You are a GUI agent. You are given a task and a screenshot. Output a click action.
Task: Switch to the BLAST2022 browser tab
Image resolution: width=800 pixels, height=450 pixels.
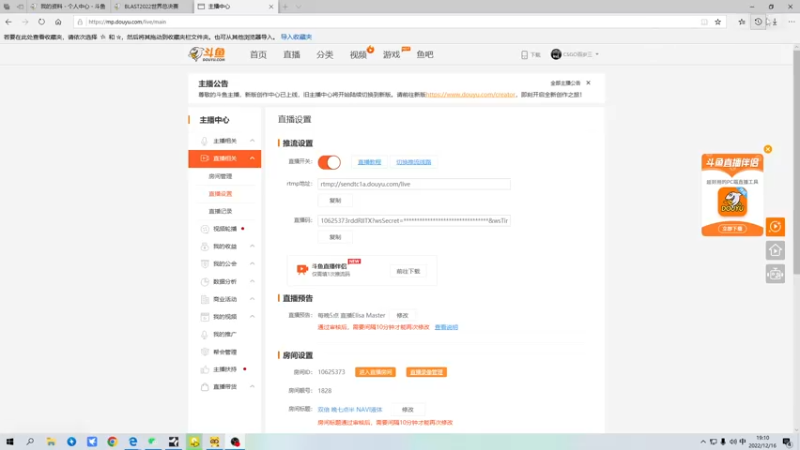point(152,7)
